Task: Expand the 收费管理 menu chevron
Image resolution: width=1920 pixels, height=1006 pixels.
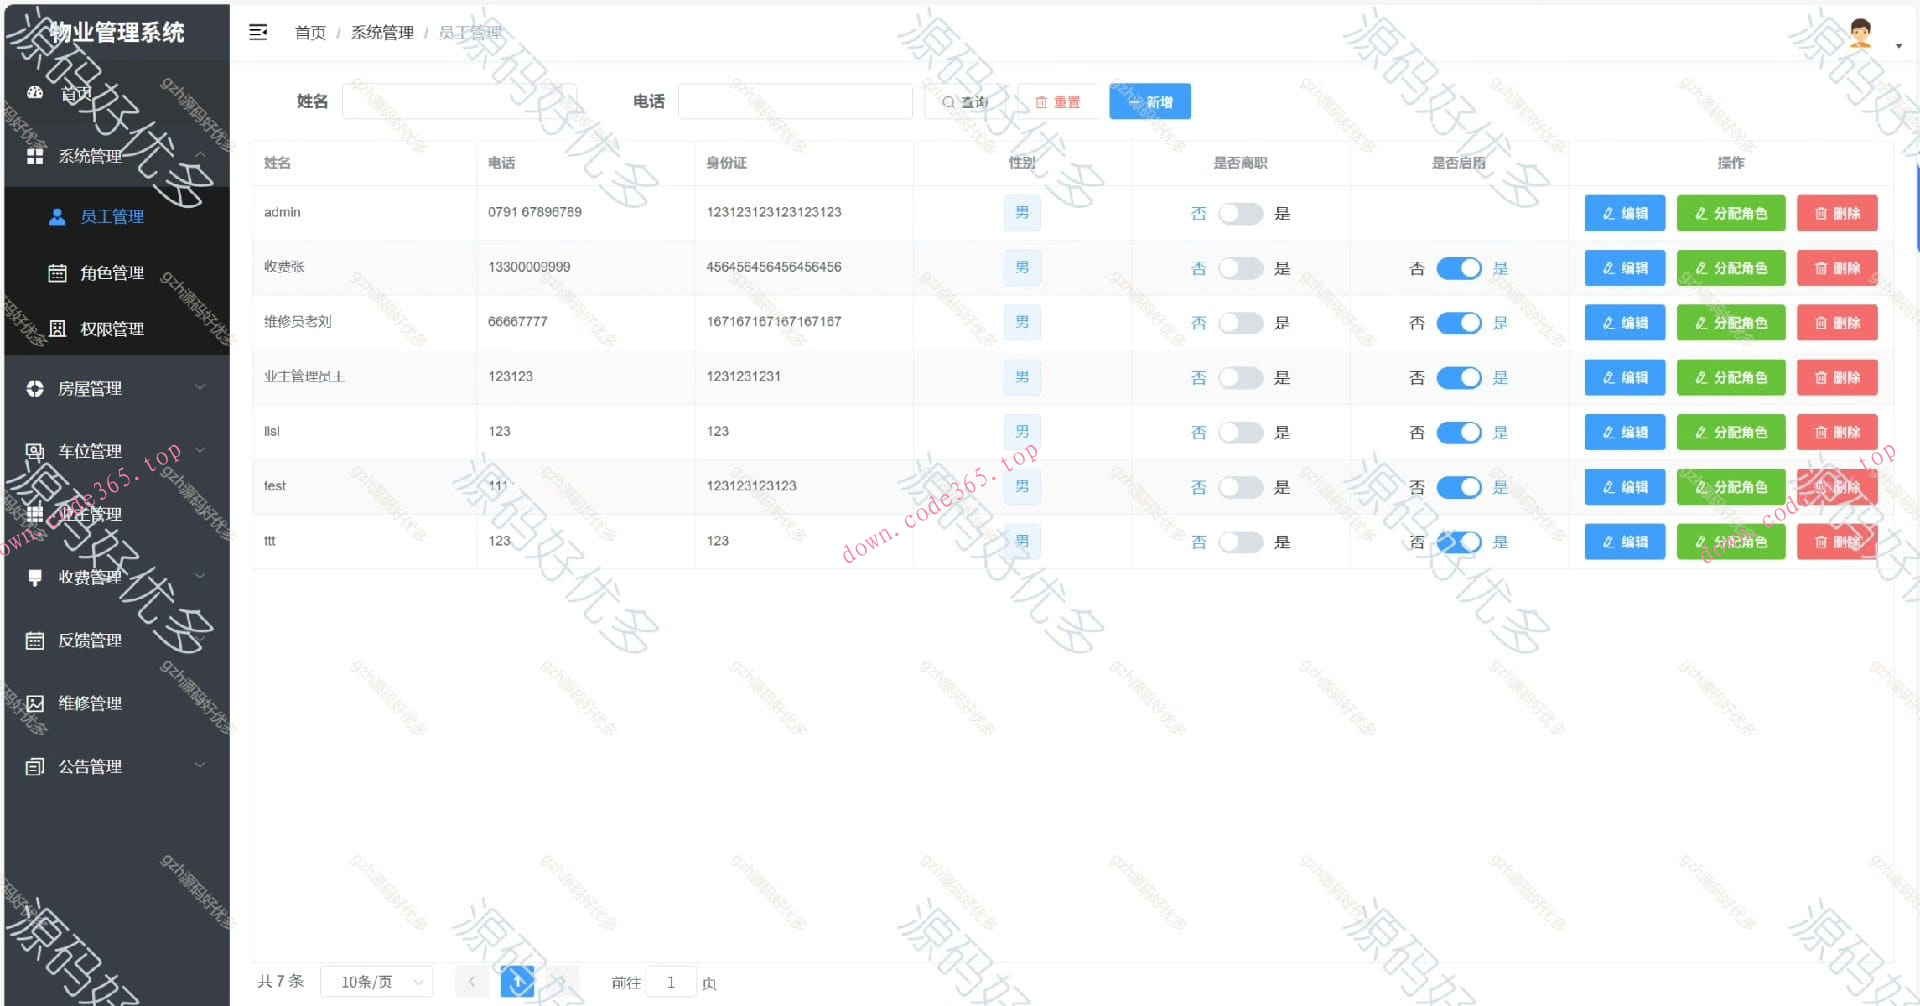Action: (x=200, y=576)
